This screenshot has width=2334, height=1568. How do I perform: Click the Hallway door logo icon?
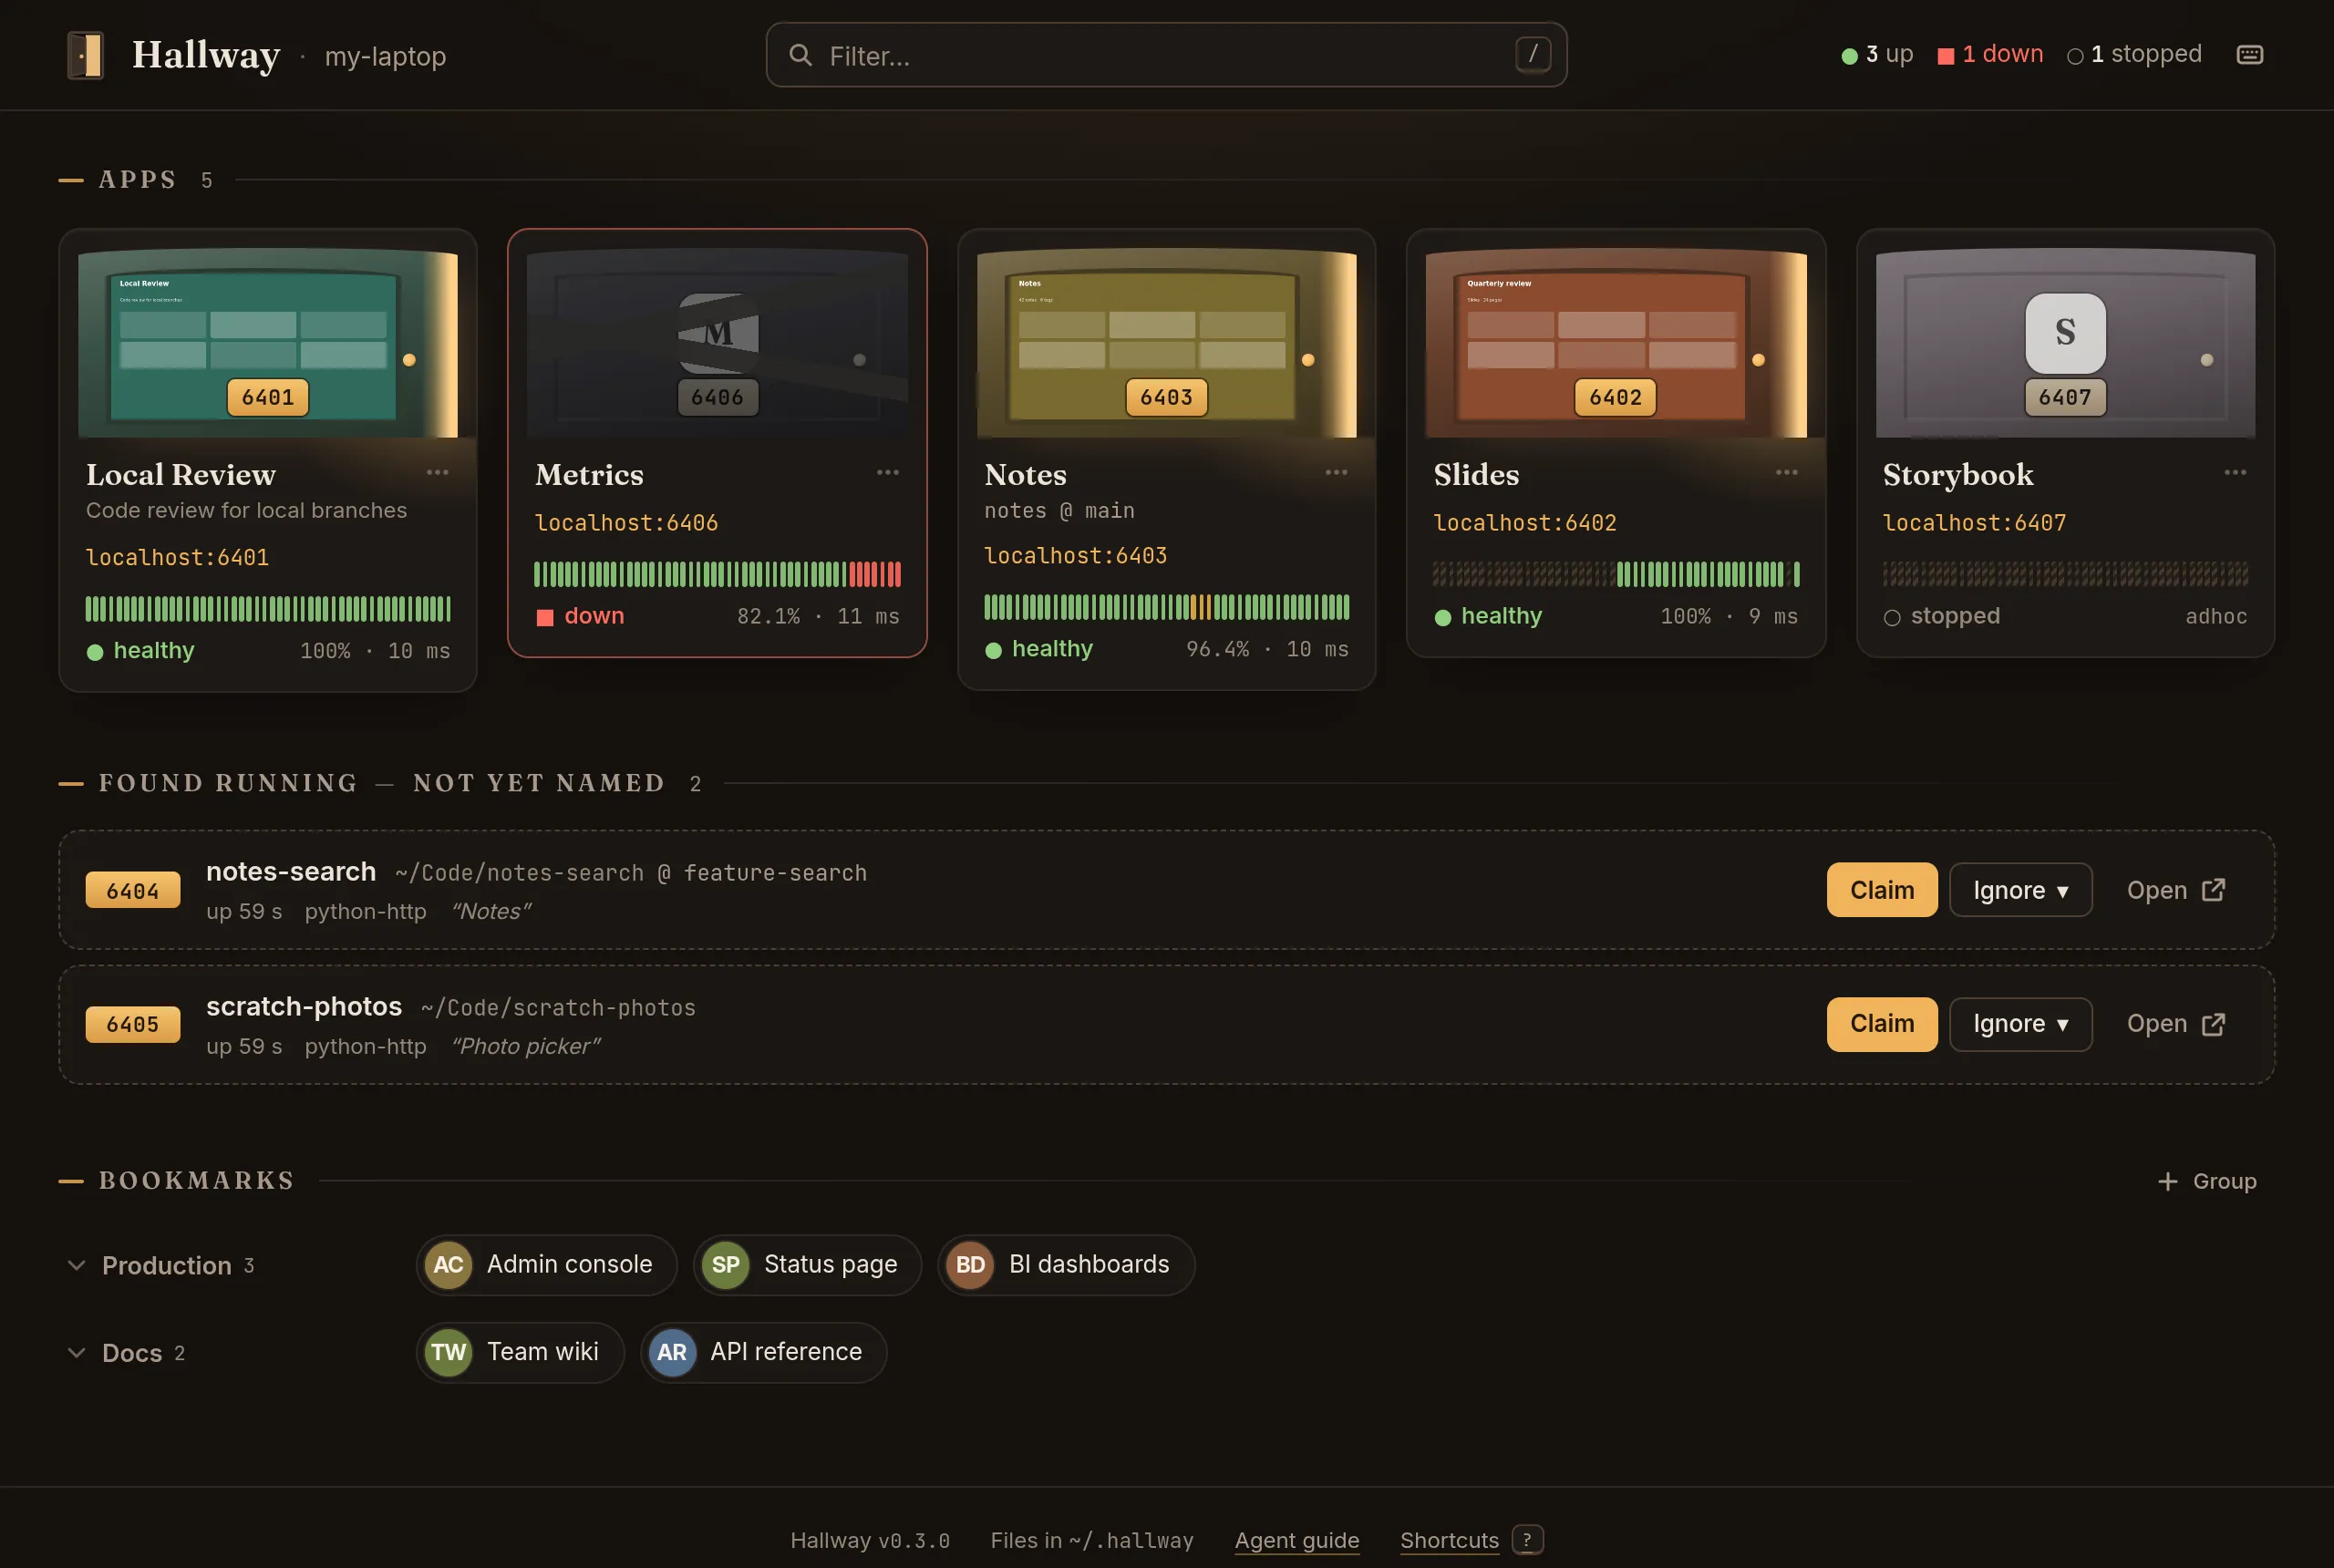tap(86, 55)
